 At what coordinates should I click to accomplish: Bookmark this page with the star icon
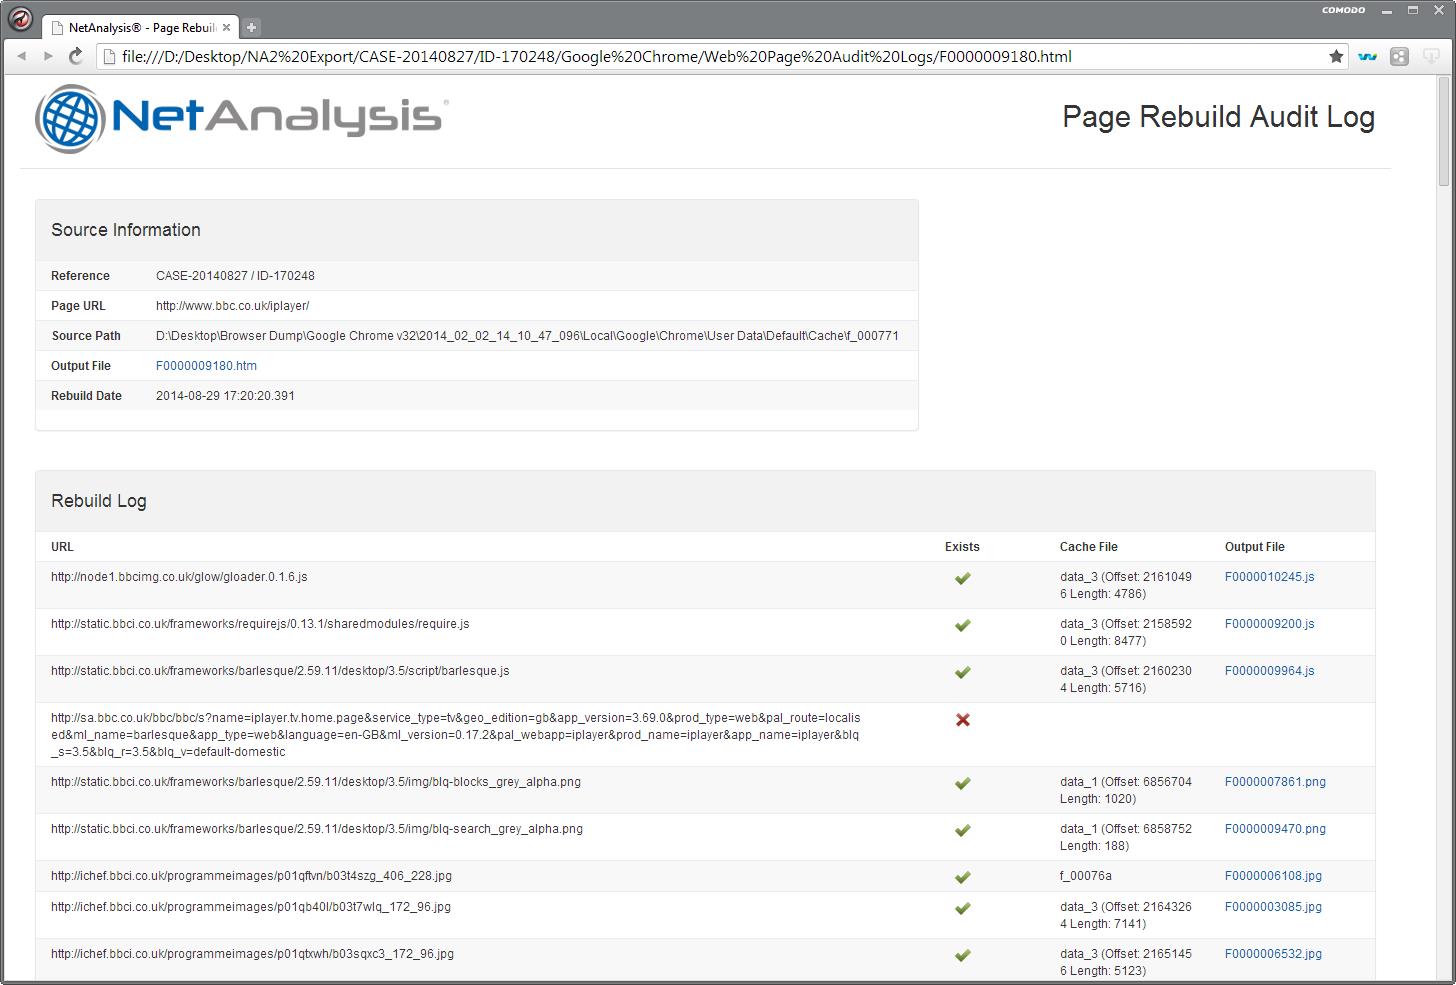(x=1336, y=57)
